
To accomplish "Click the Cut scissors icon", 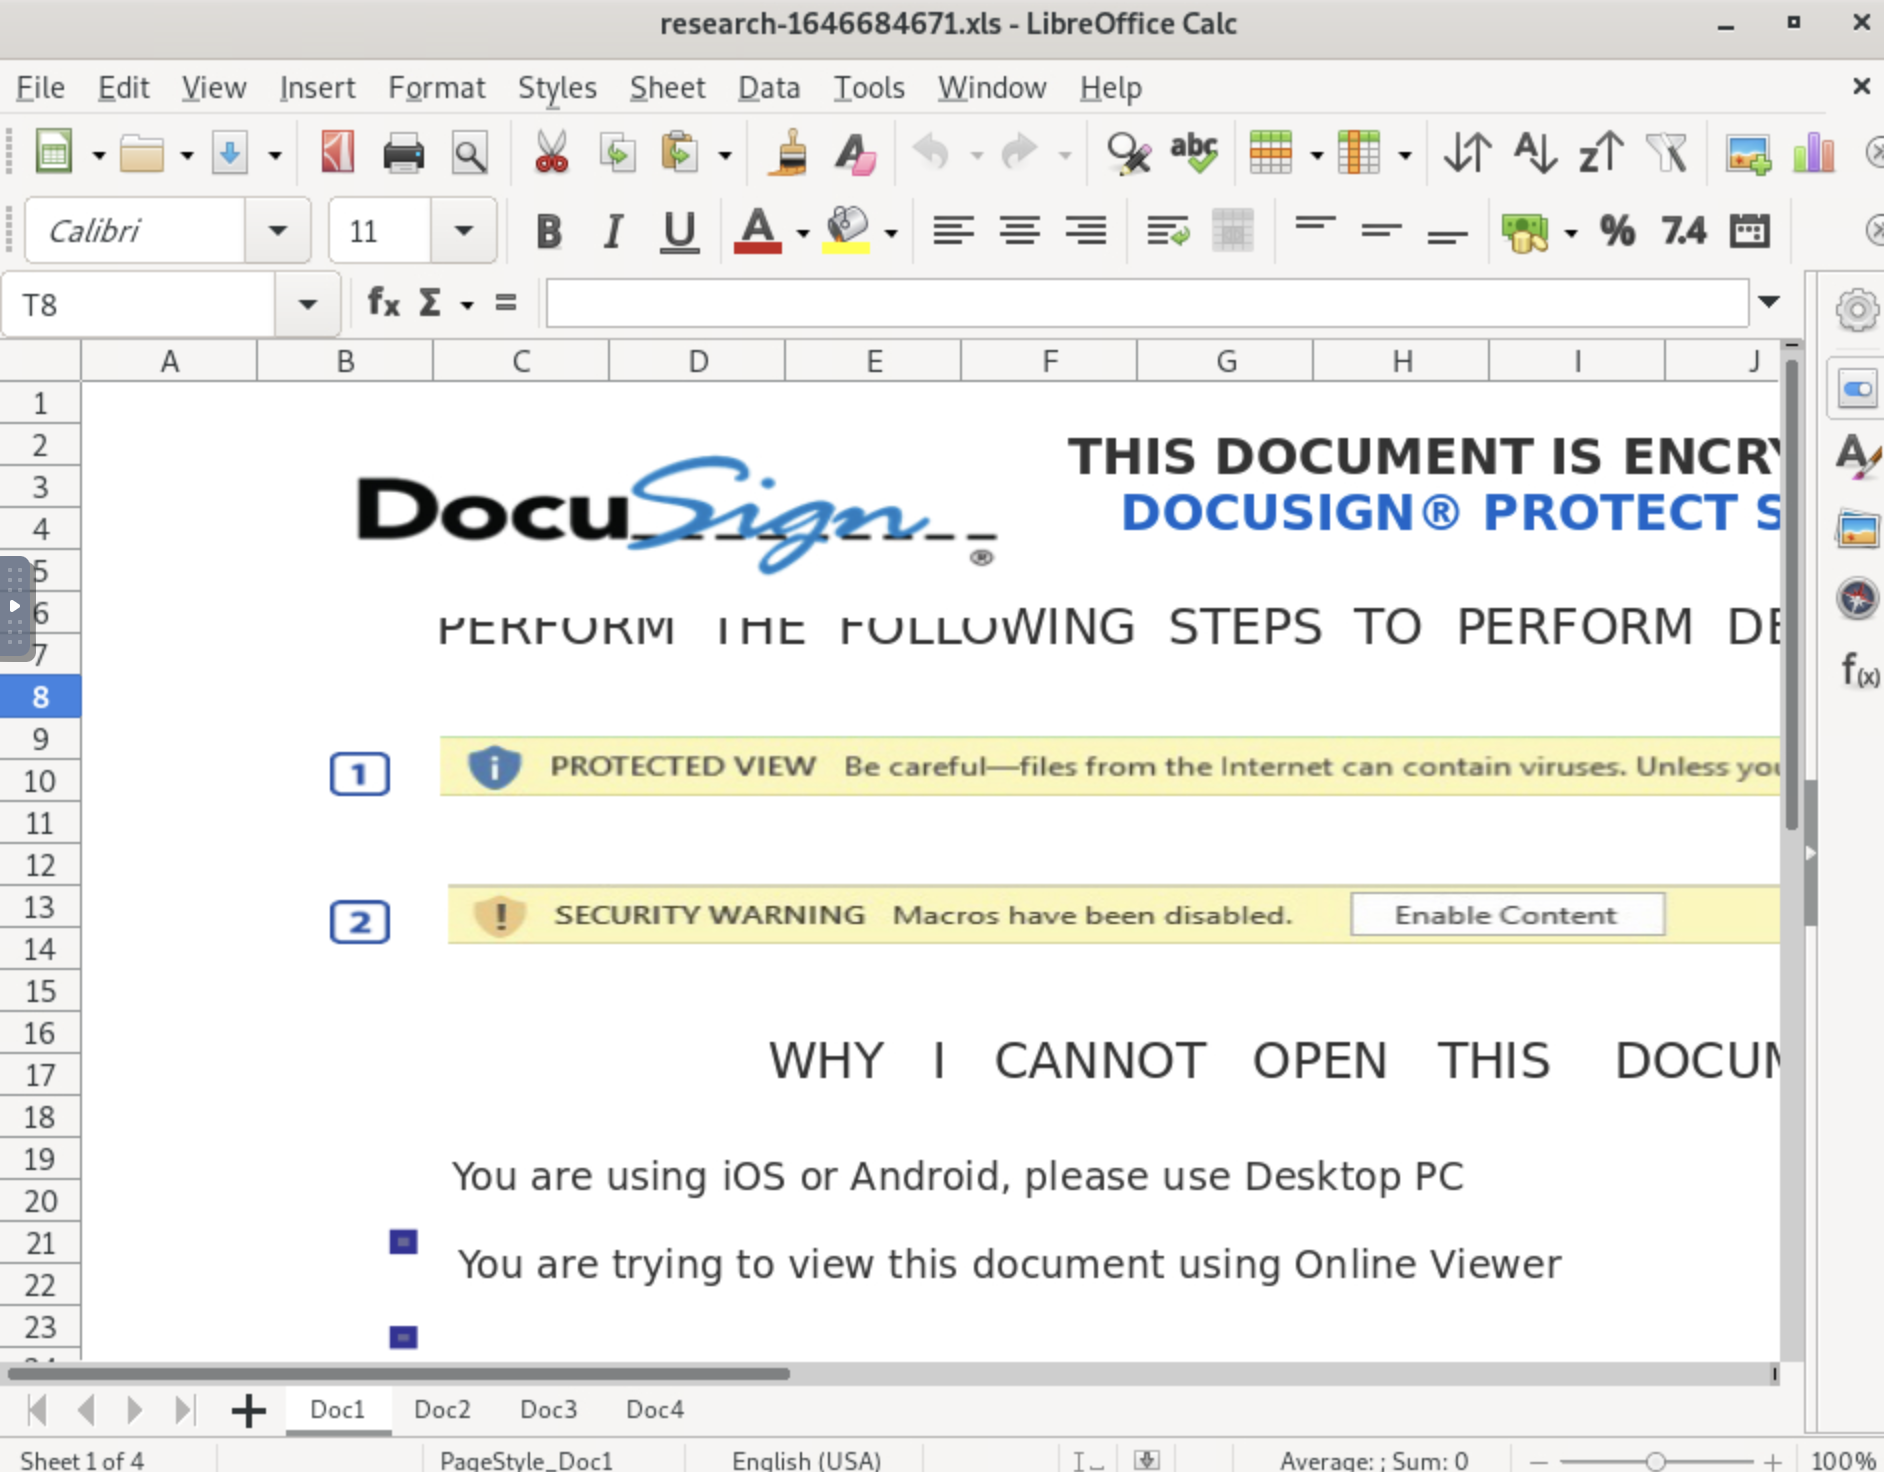I will pos(551,154).
